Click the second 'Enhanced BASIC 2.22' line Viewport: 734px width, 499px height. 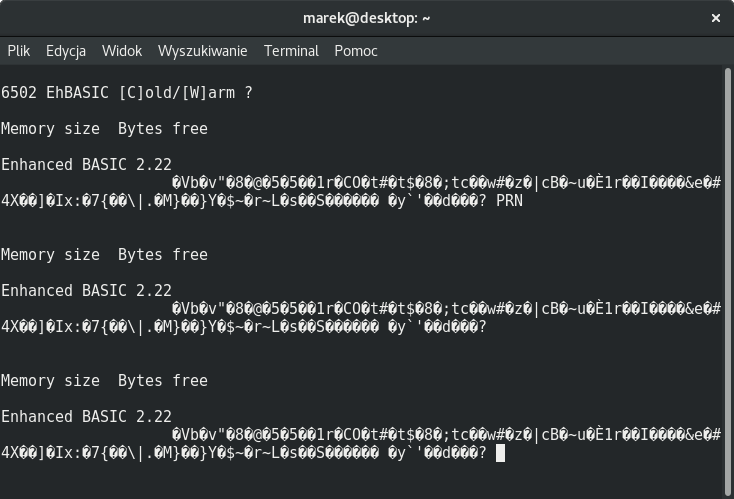click(87, 291)
